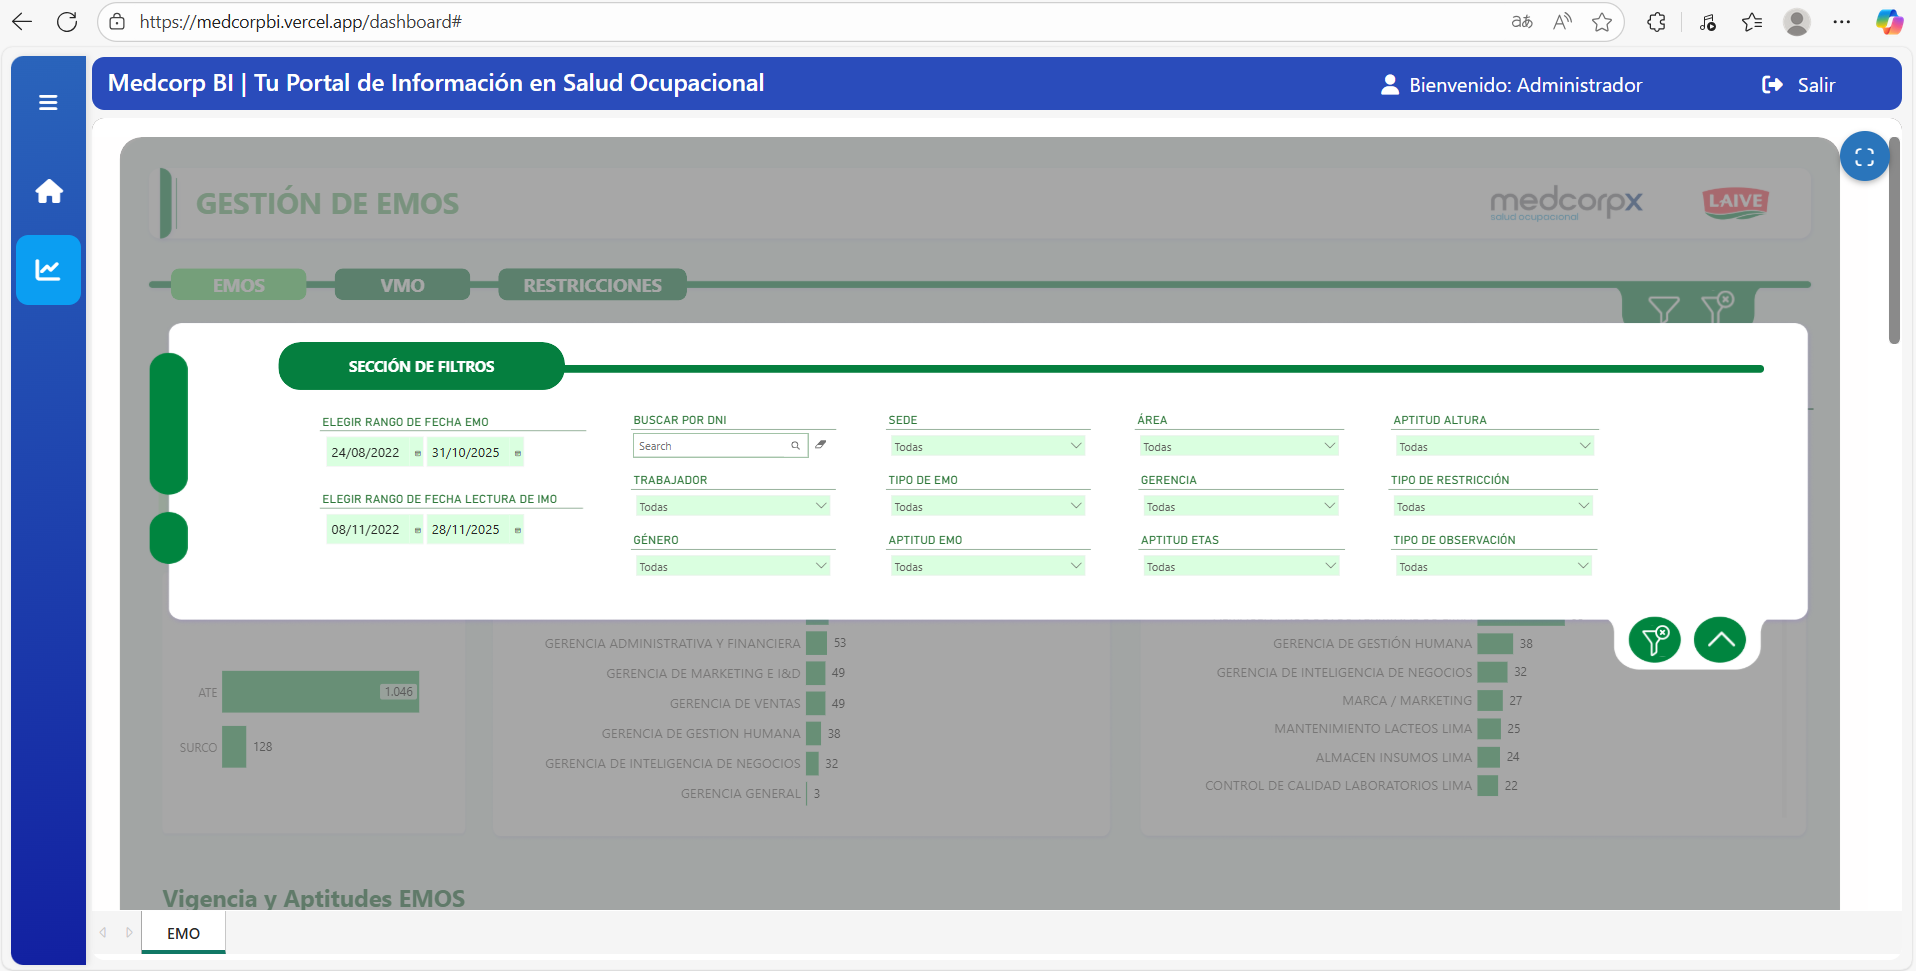1916x971 pixels.
Task: Expand the SEDE dropdown
Action: pyautogui.click(x=987, y=447)
